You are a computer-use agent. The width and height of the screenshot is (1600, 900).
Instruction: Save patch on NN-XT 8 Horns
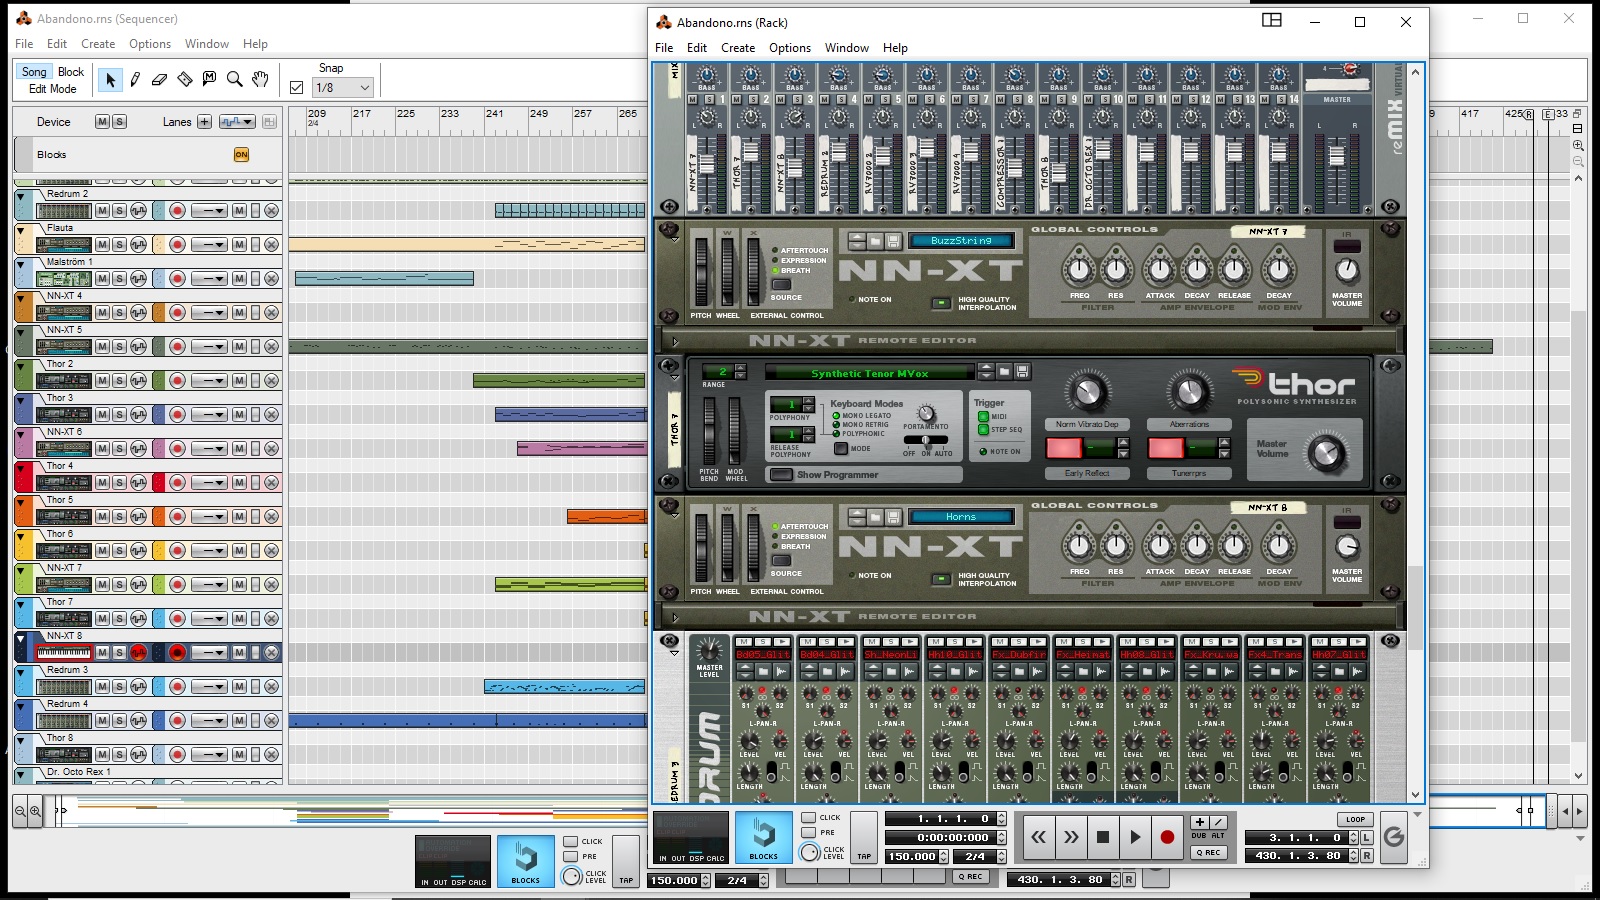[x=893, y=517]
